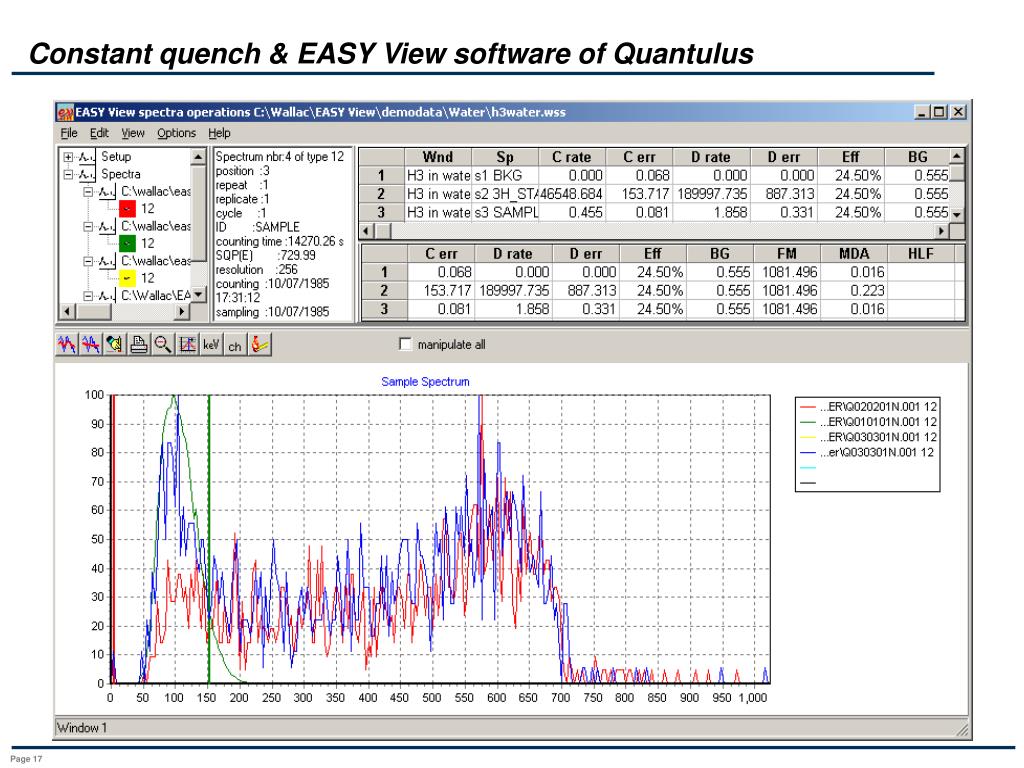Click the flashlight toolbar icon
The height and width of the screenshot is (768, 1024).
pyautogui.click(x=114, y=344)
